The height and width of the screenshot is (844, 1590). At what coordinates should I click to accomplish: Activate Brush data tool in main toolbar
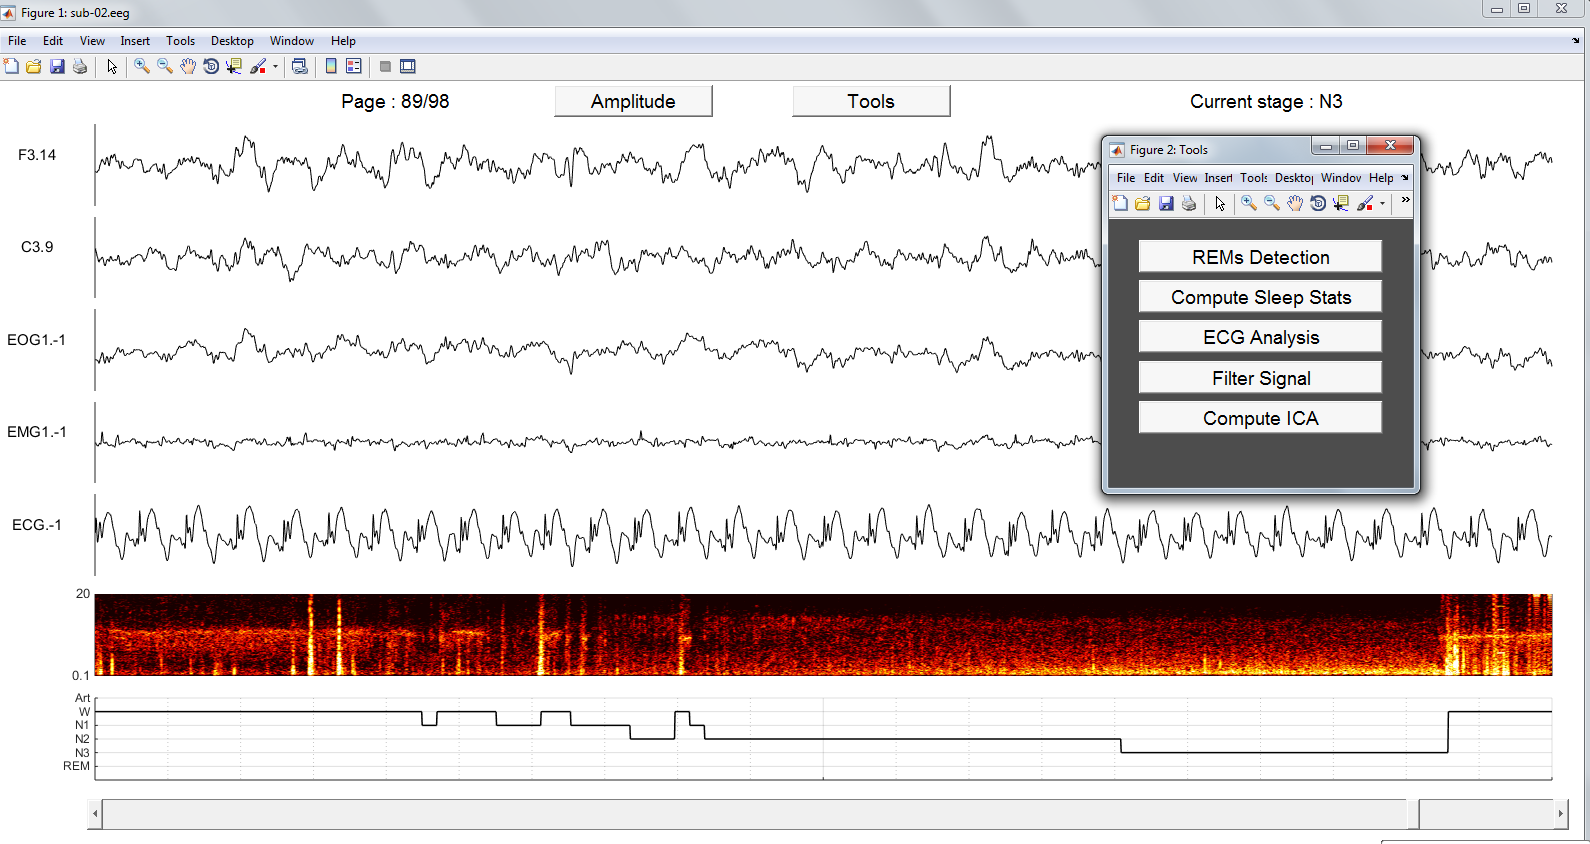click(x=258, y=67)
